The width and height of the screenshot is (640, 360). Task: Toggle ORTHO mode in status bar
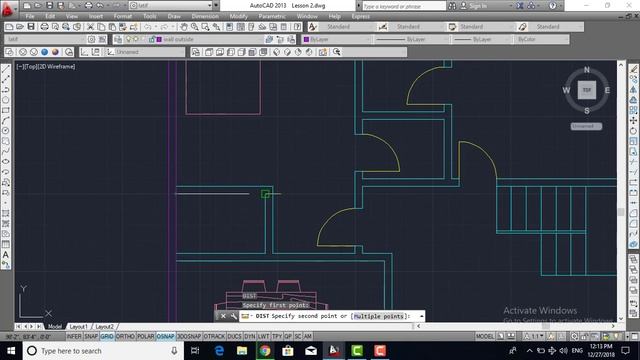pyautogui.click(x=125, y=336)
